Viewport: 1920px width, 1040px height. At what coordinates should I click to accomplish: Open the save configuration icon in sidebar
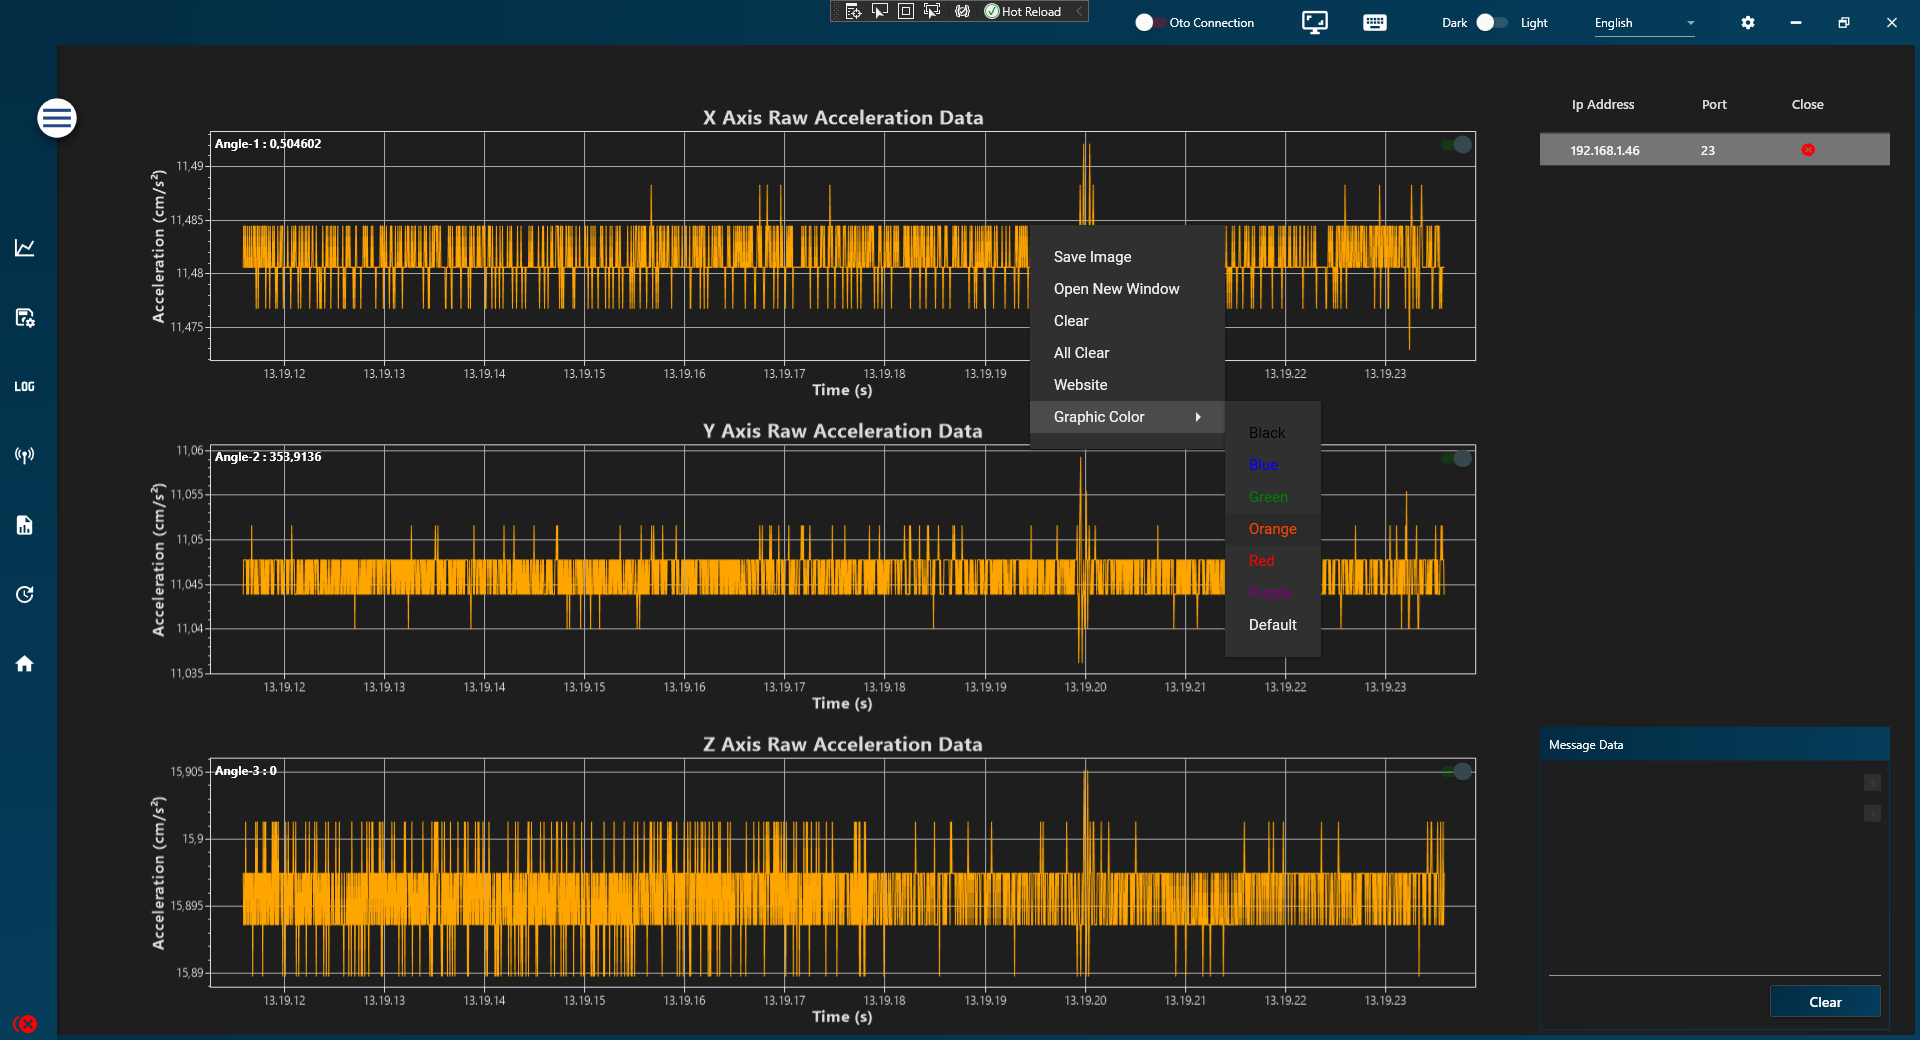[25, 317]
